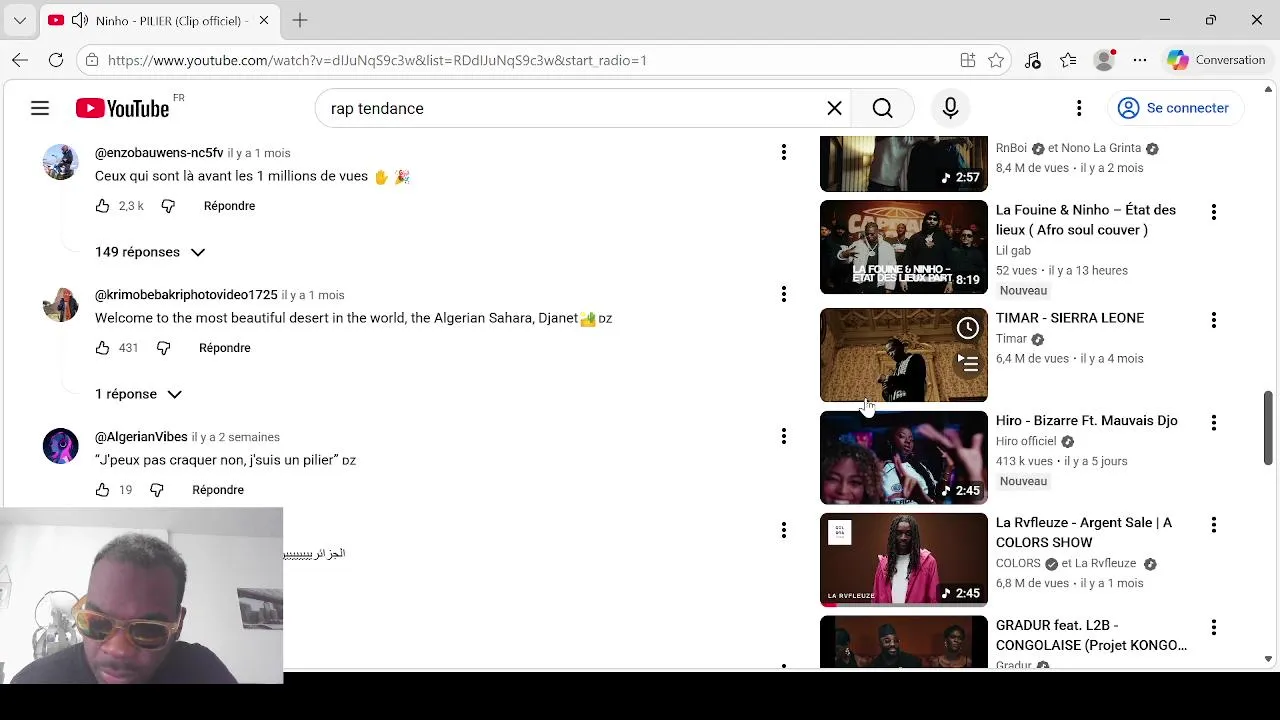Dislike the Algerian Sahara comment
The image size is (1280, 720).
(163, 348)
